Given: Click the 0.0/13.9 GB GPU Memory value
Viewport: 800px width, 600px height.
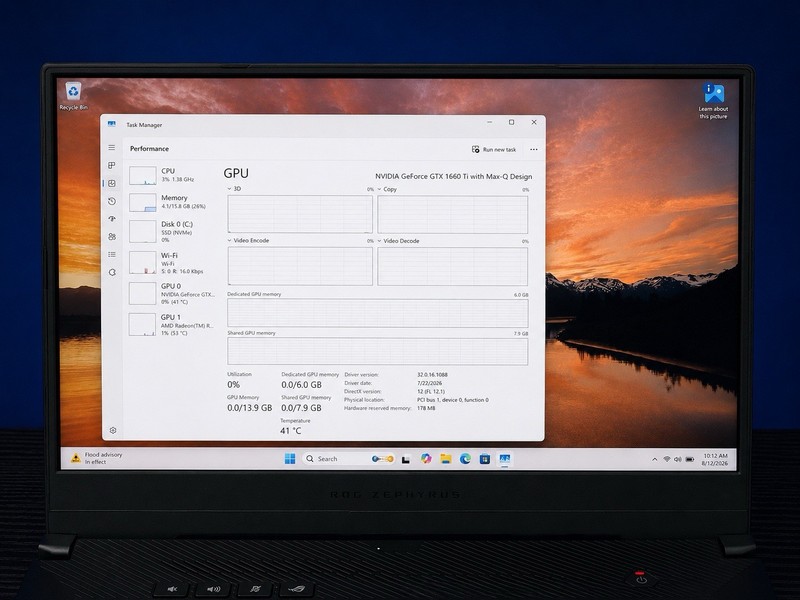Looking at the screenshot, I should click(x=249, y=408).
